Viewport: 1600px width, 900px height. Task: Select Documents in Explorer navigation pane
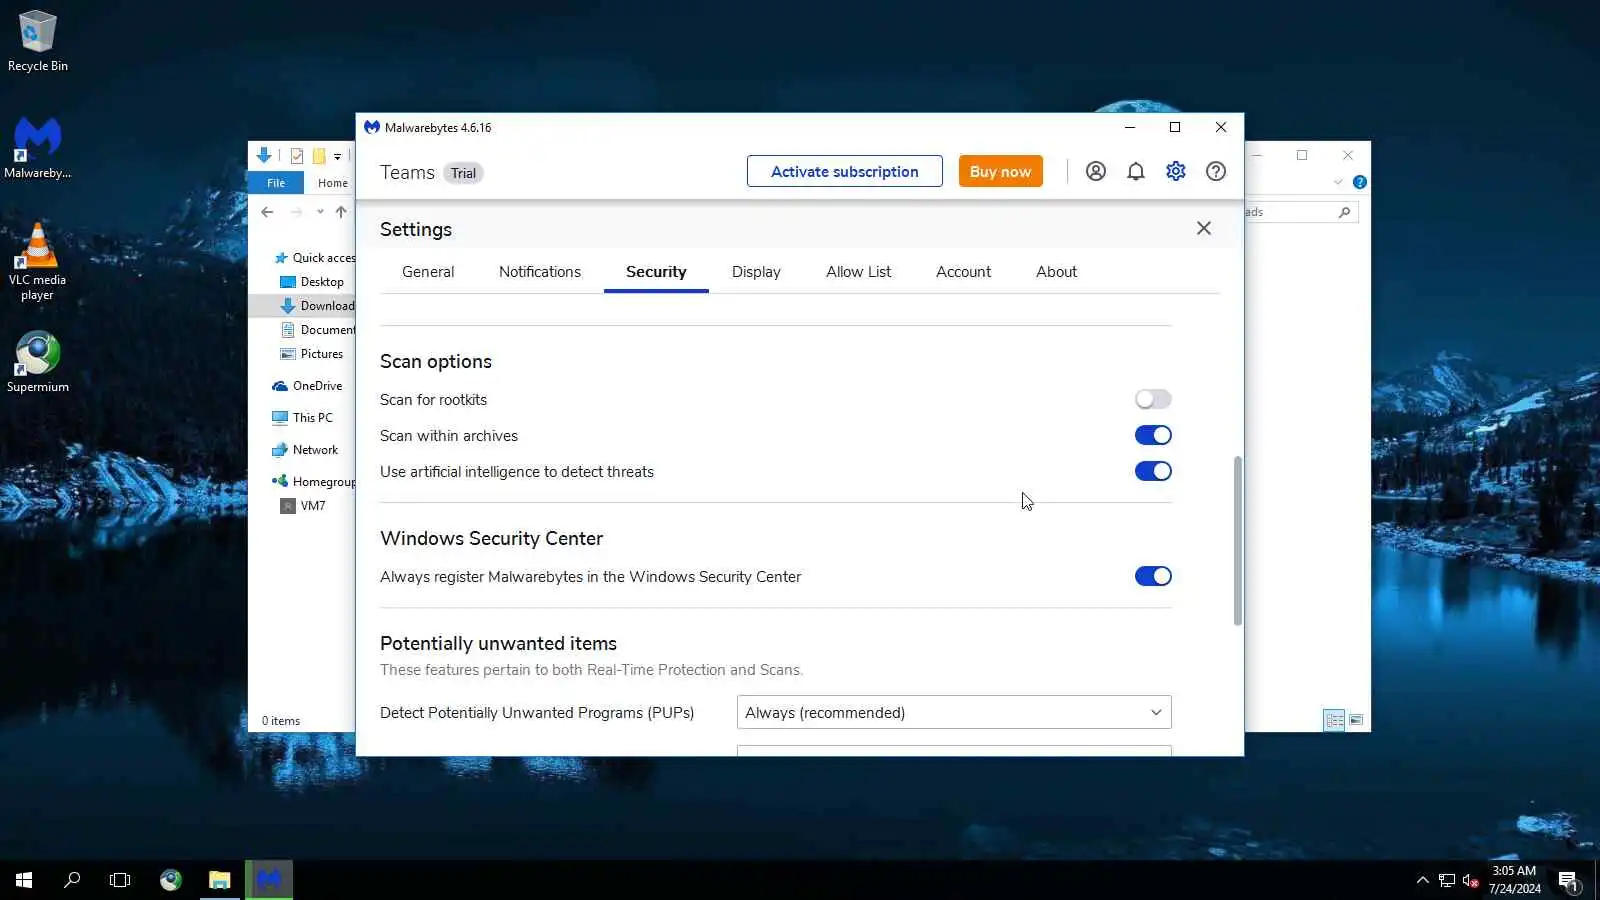pyautogui.click(x=318, y=330)
